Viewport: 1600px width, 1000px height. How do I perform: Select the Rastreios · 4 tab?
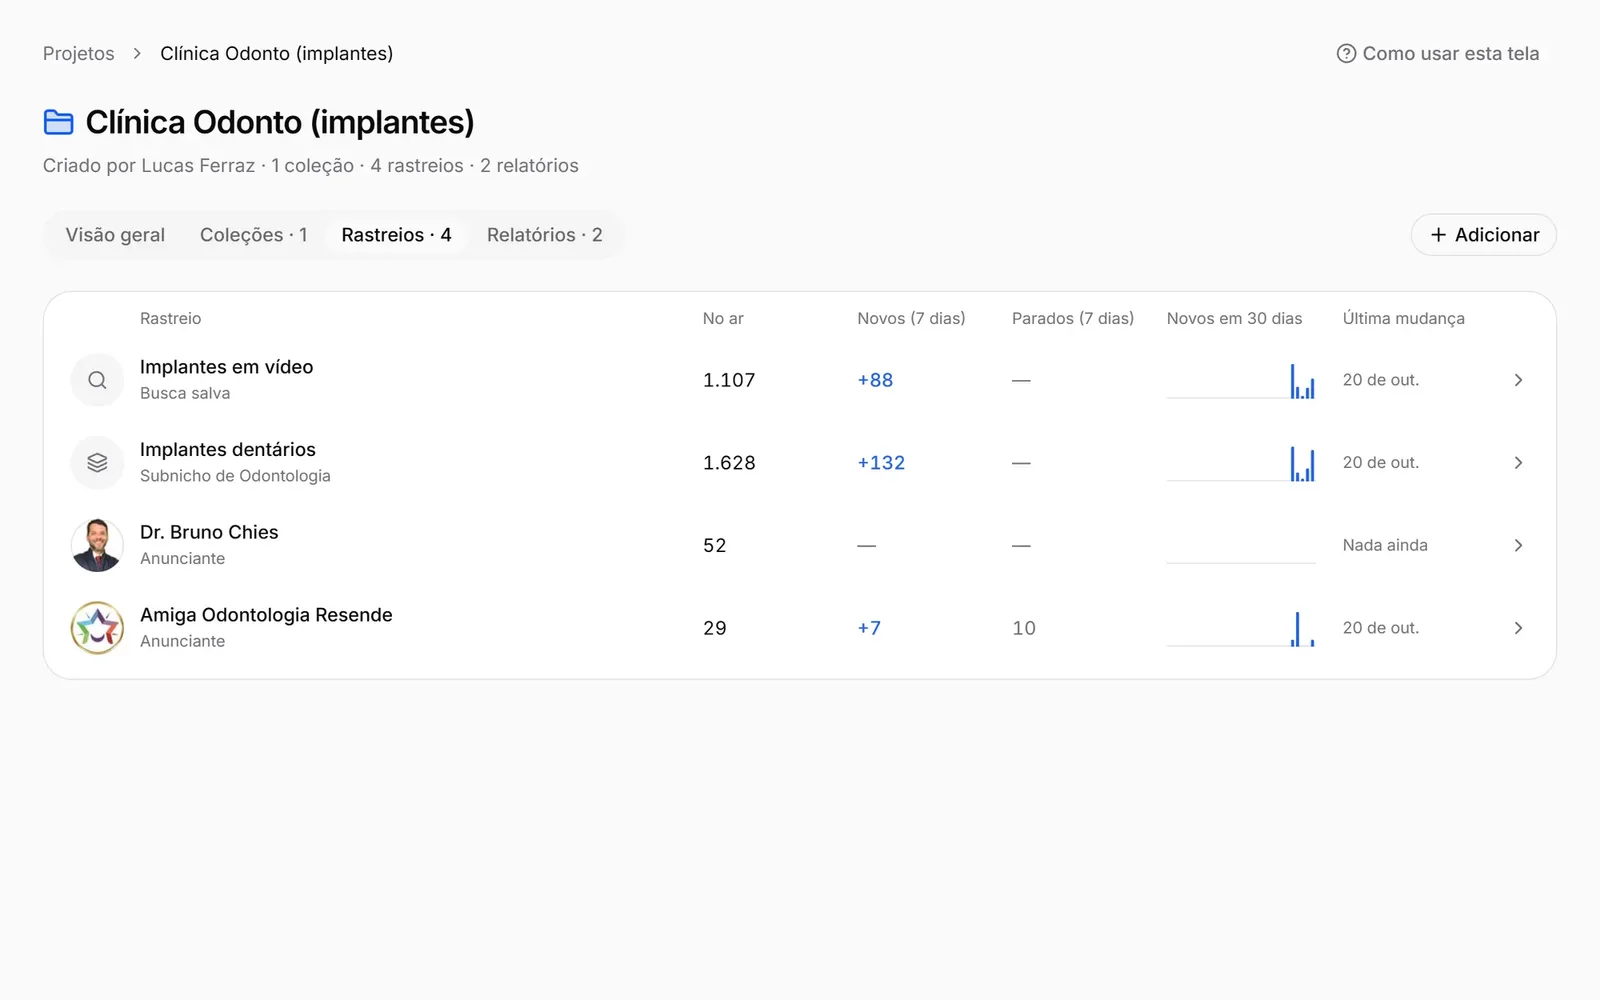pyautogui.click(x=396, y=235)
